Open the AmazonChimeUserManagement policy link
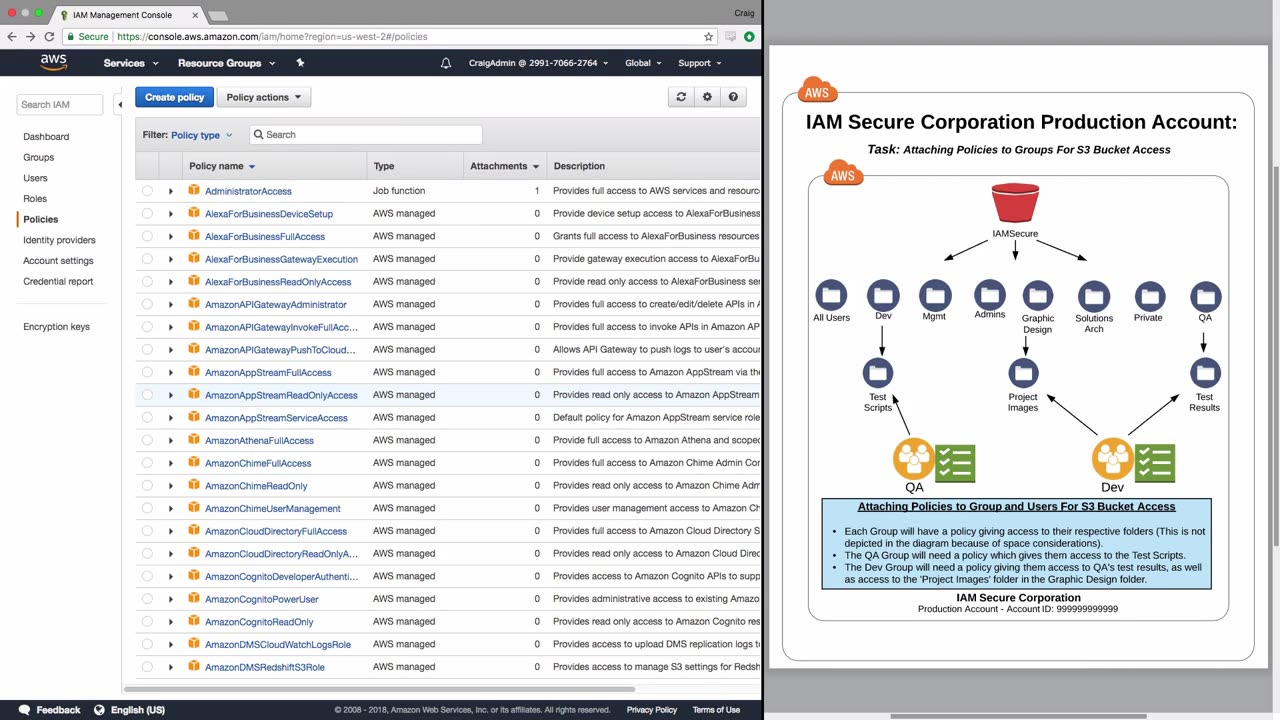1280x720 pixels. click(x=273, y=509)
